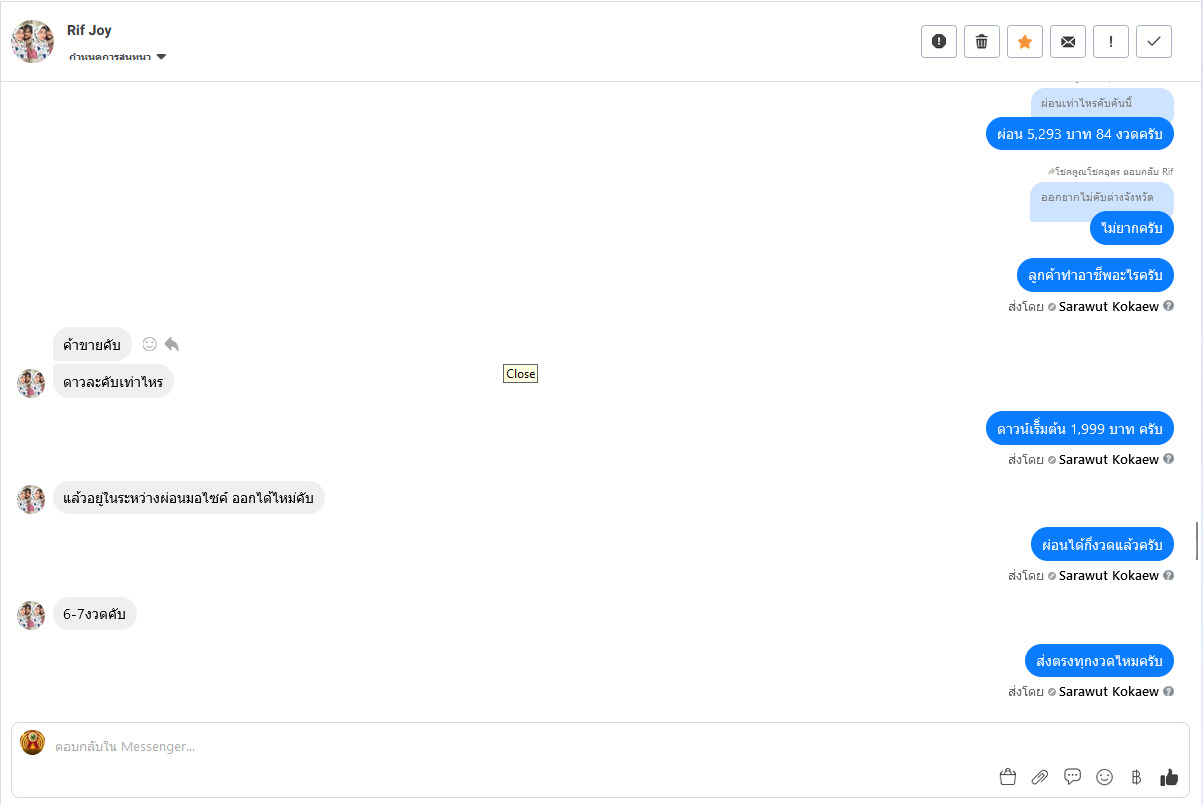
Task: Click the Baht payment icon
Action: point(1136,777)
